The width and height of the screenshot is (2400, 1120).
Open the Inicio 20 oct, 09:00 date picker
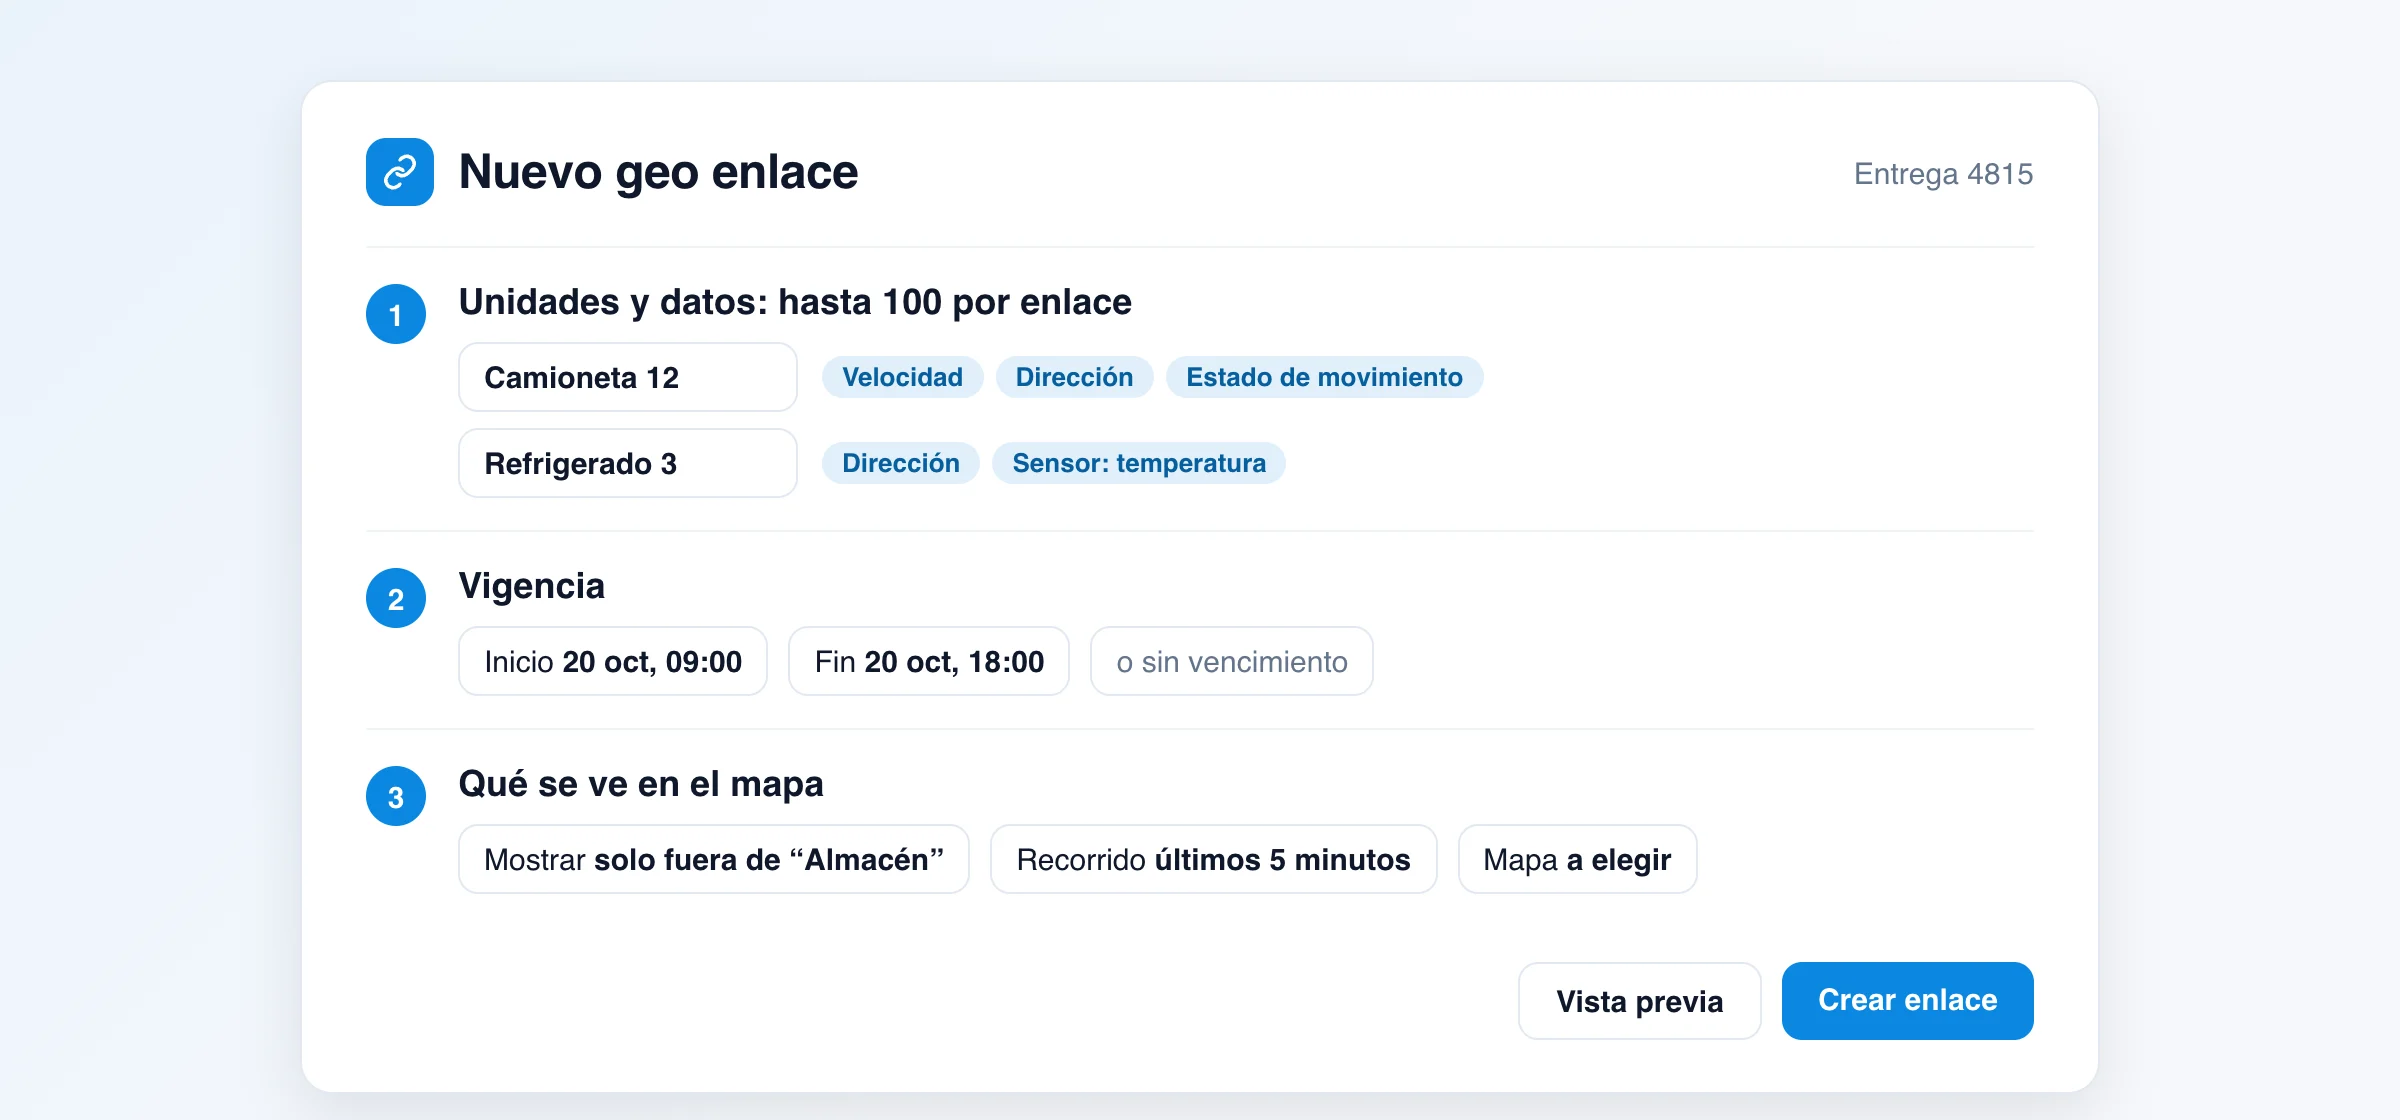click(x=613, y=661)
